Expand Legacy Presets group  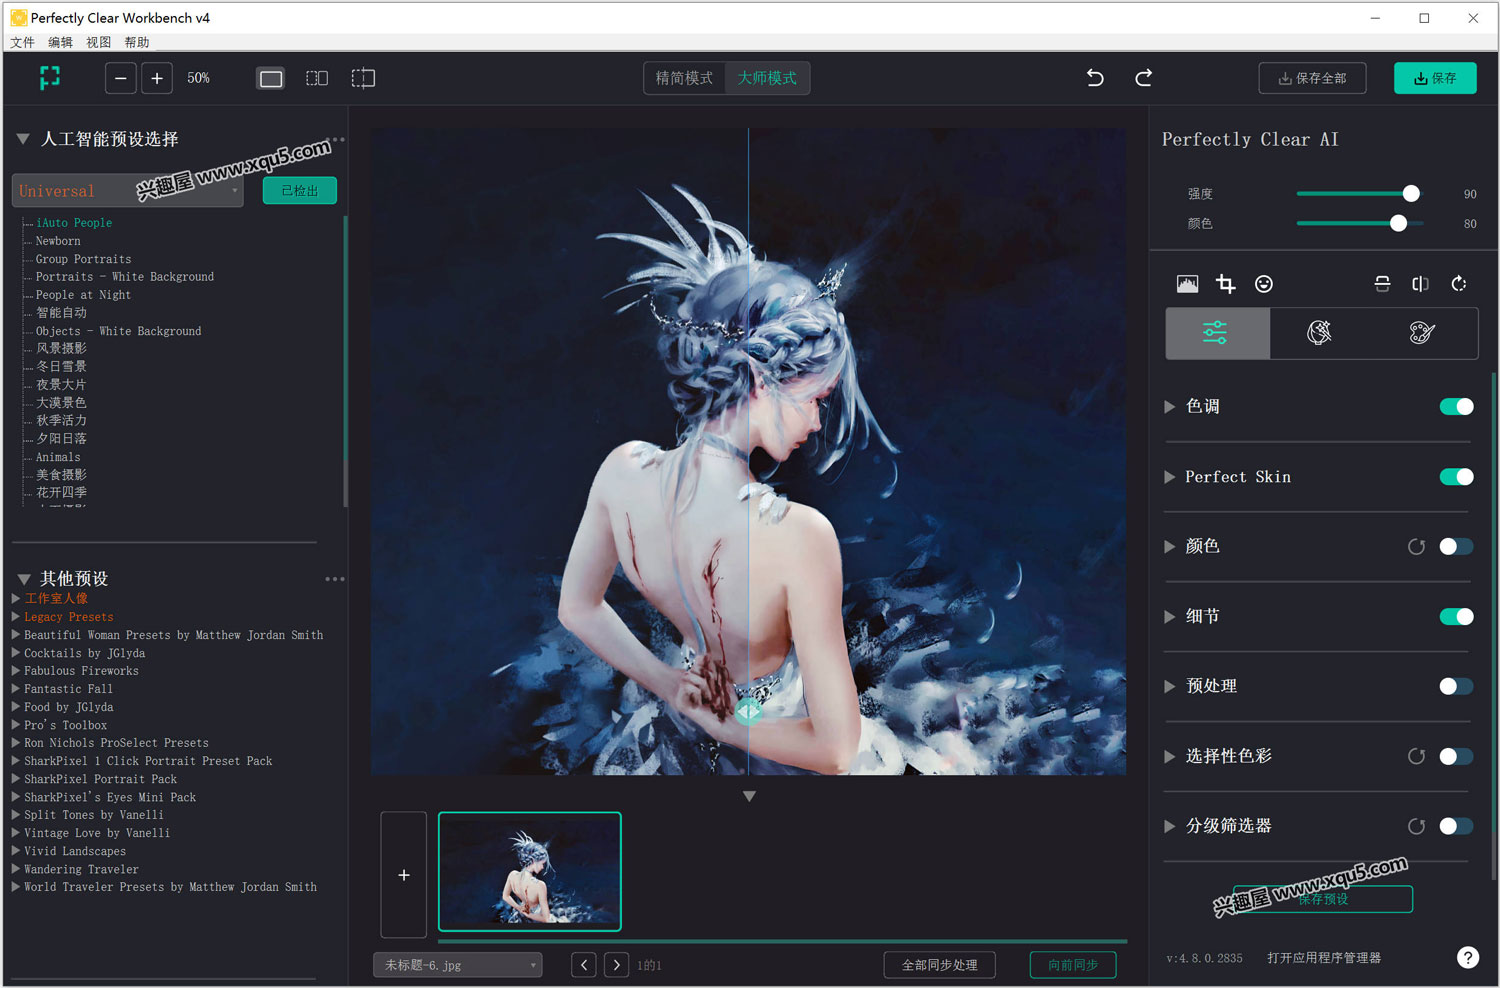(16, 617)
